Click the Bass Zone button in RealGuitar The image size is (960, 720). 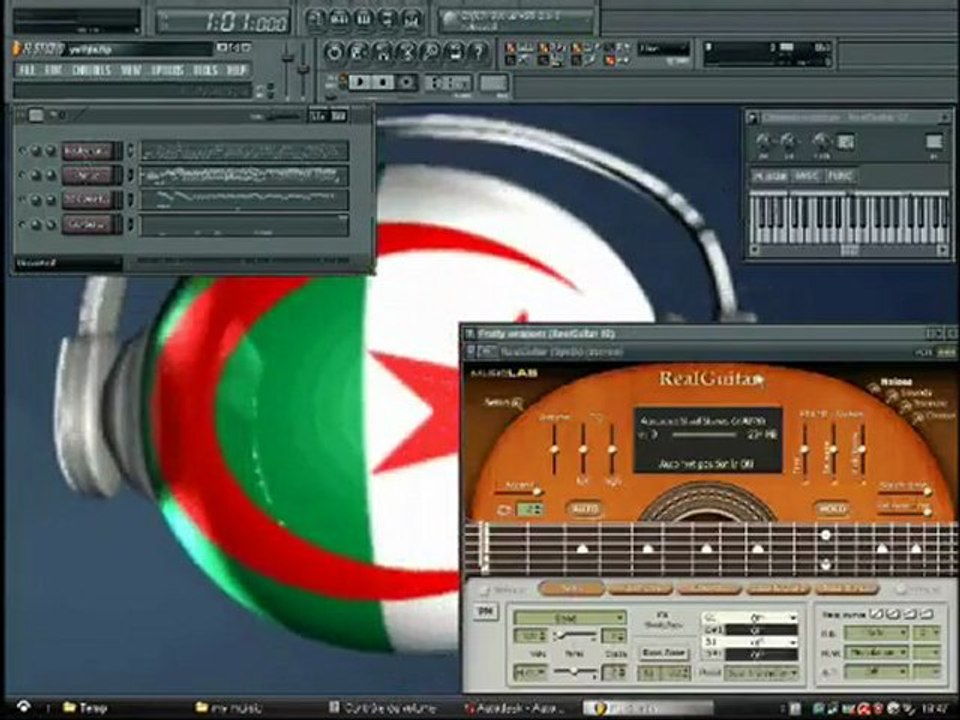(x=664, y=653)
